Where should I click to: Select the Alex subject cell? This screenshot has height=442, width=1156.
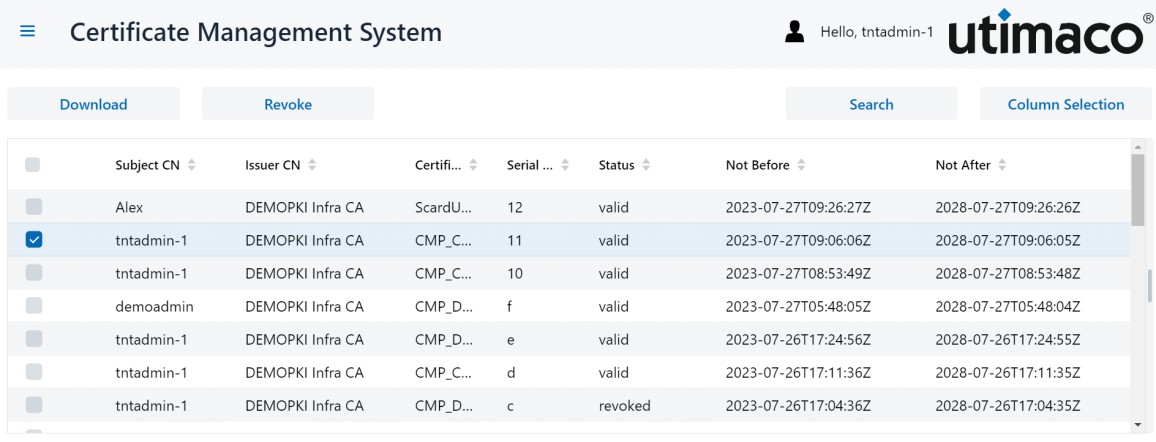point(129,208)
